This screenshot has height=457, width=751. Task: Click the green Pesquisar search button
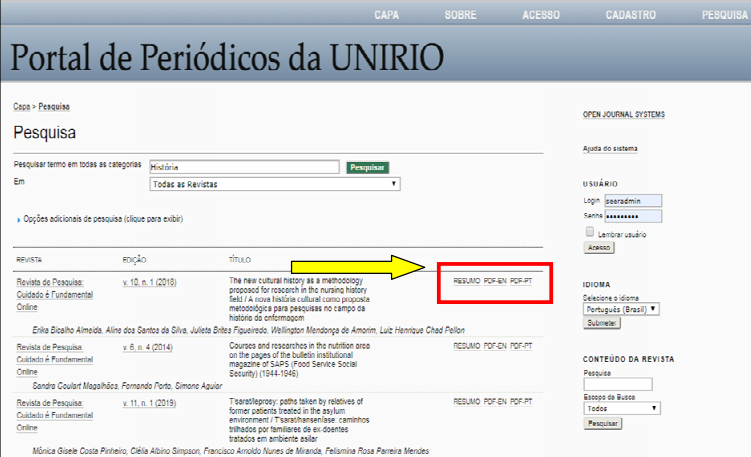pos(367,167)
